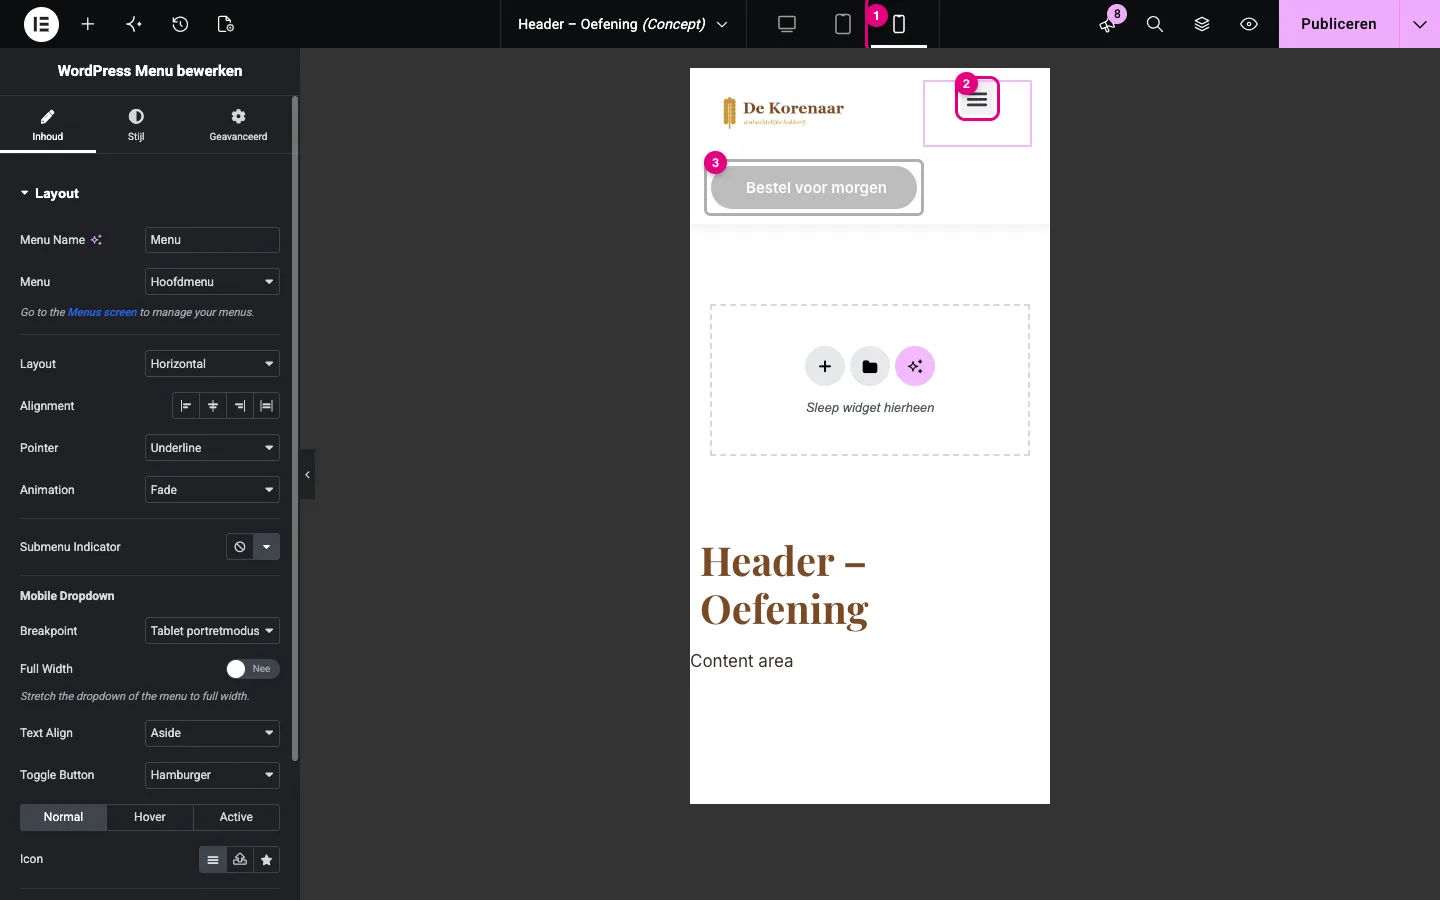Open page settings document icon

(x=226, y=24)
